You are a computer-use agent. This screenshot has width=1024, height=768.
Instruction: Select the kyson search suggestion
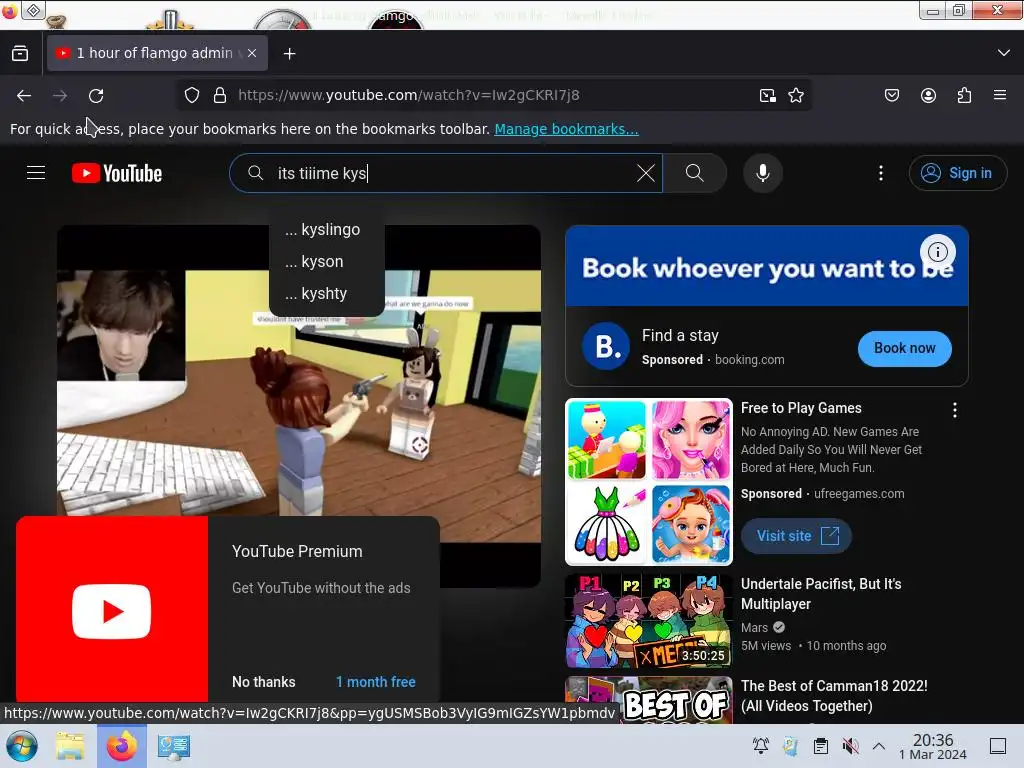pos(327,261)
